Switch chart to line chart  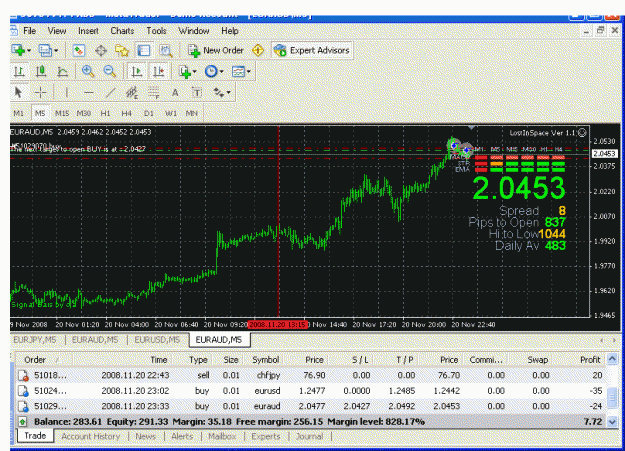[63, 71]
